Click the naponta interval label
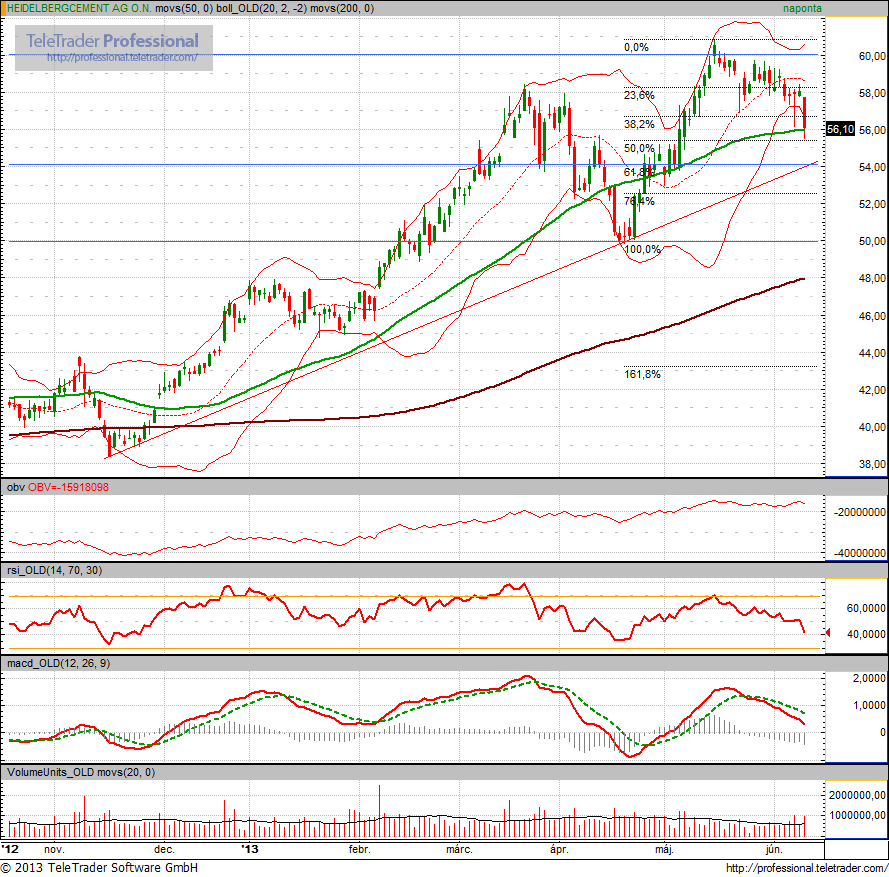 pos(802,9)
